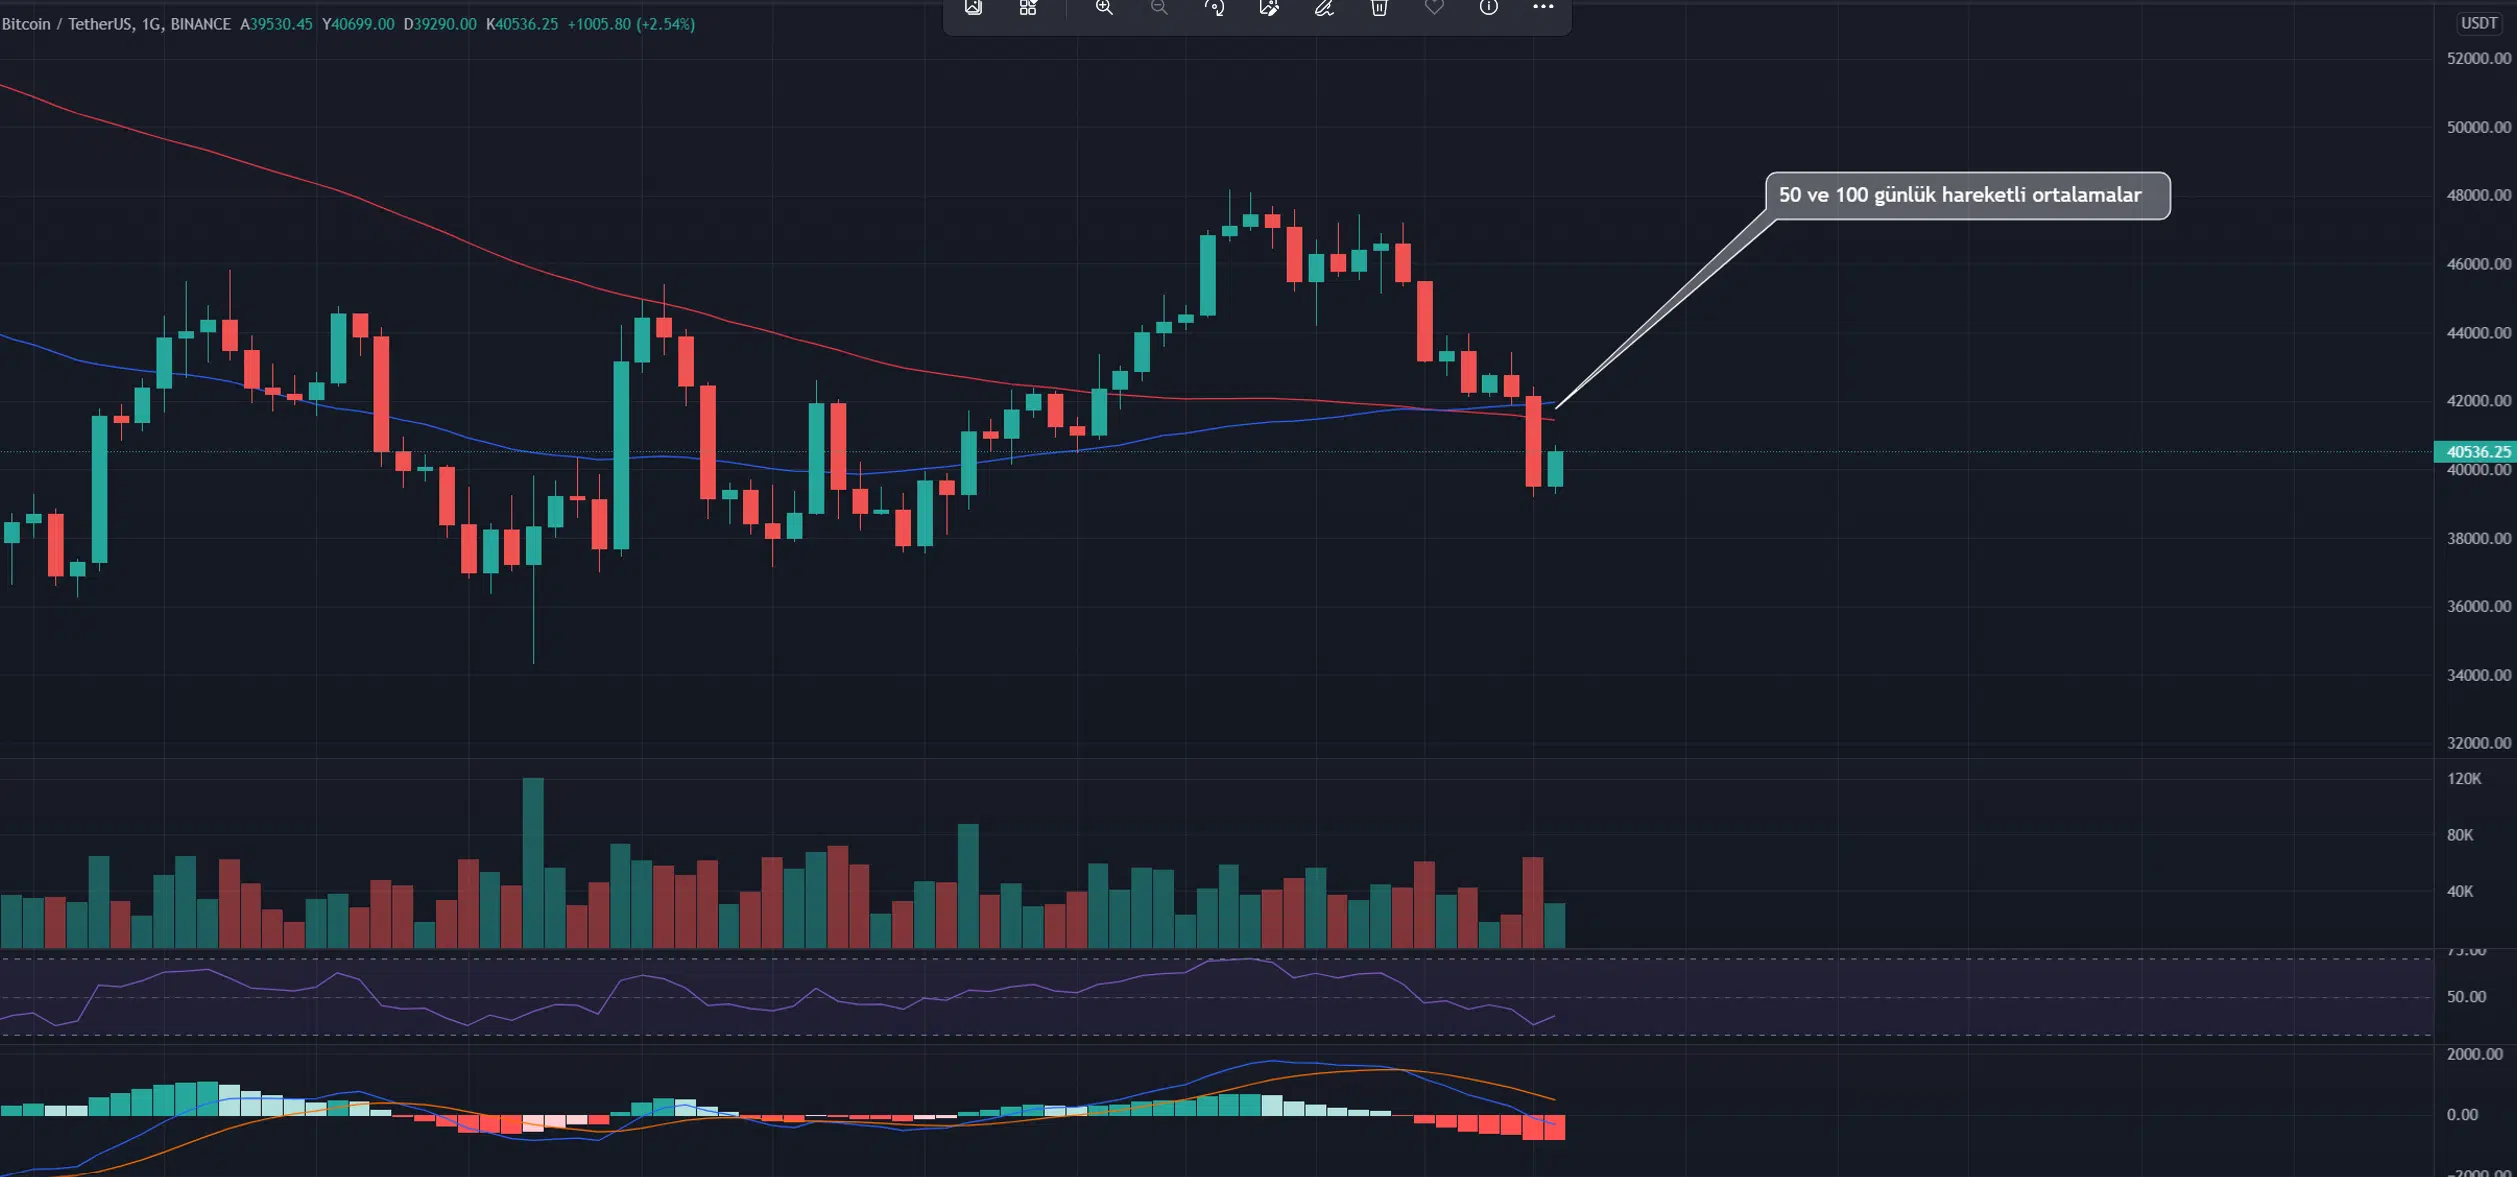
Task: Click the tallest volume bar
Action: (533, 862)
